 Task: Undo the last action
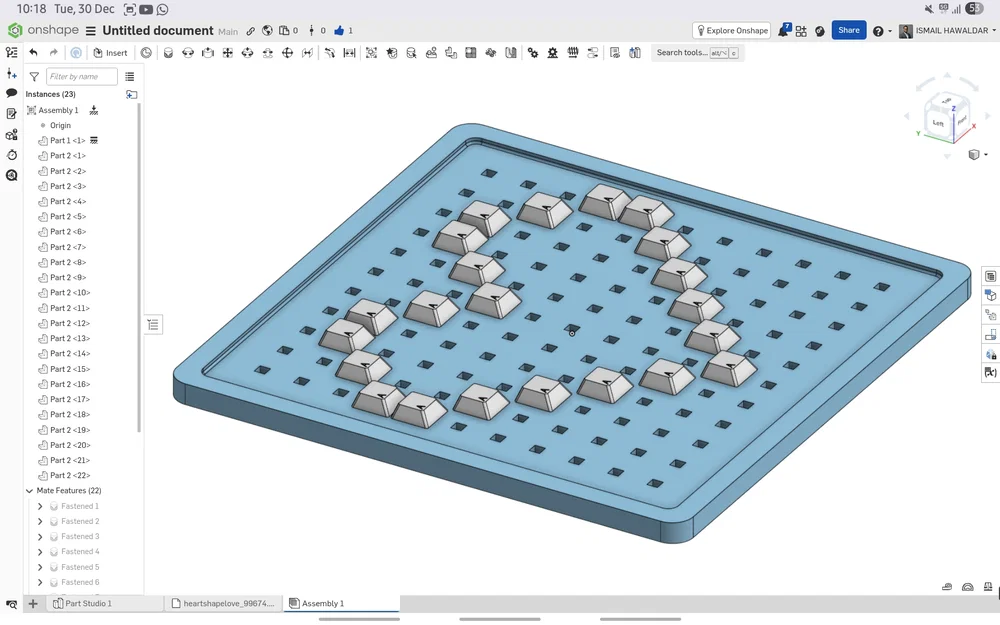click(x=33, y=53)
